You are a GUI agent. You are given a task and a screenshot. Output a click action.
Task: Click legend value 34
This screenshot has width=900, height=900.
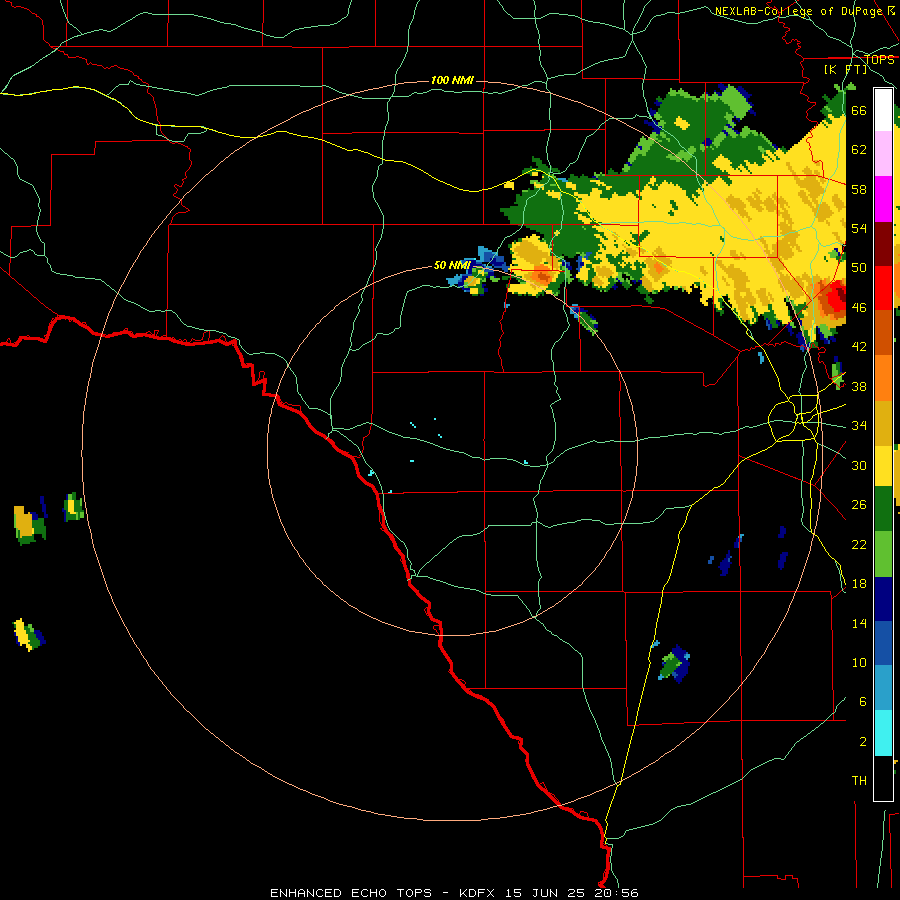859,425
